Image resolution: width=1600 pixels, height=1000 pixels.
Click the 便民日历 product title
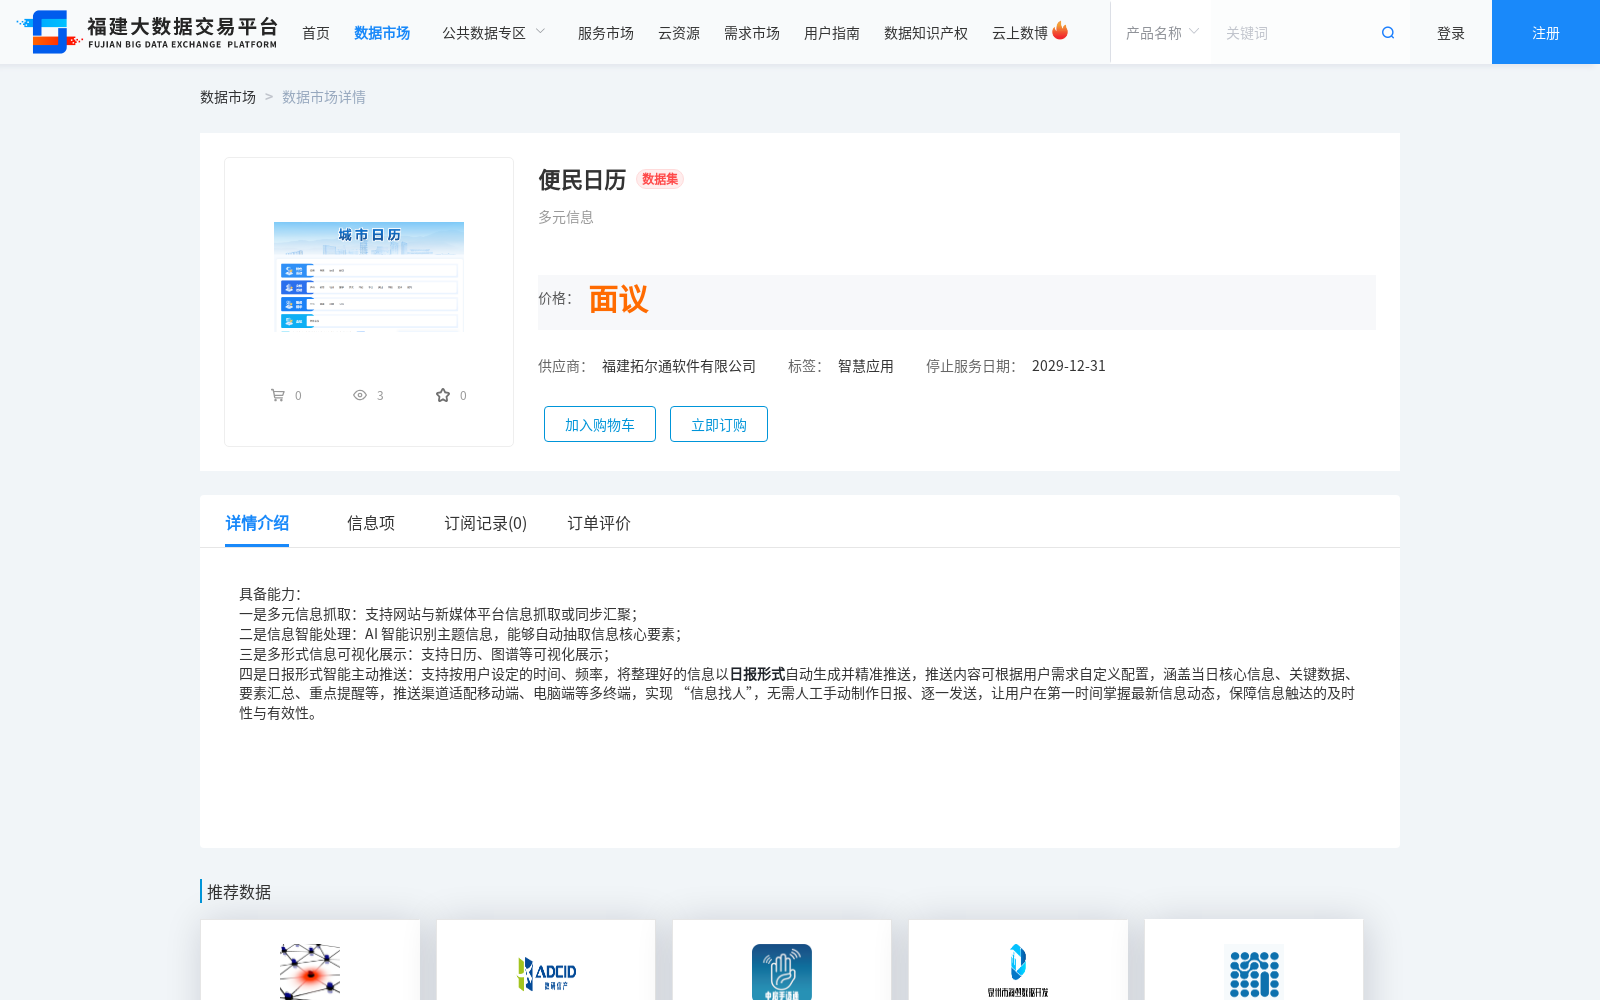(x=582, y=180)
